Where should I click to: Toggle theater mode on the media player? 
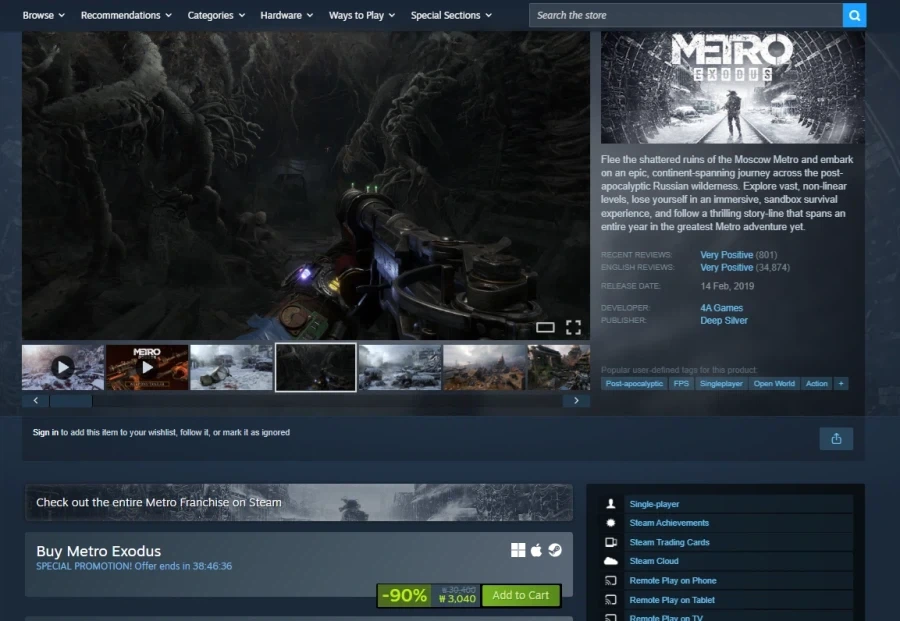coord(545,327)
